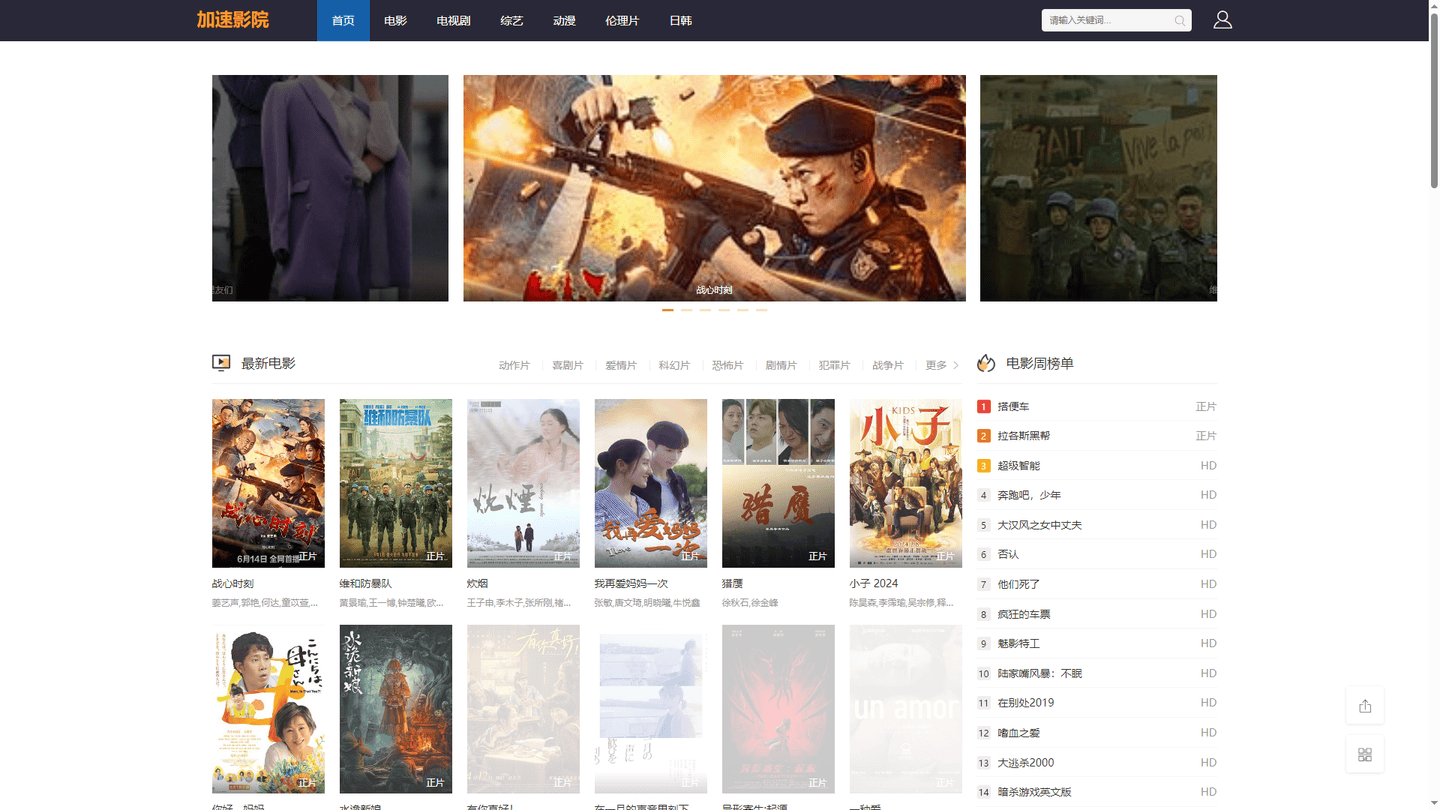Click the right carousel slide with soldiers

coord(1098,188)
